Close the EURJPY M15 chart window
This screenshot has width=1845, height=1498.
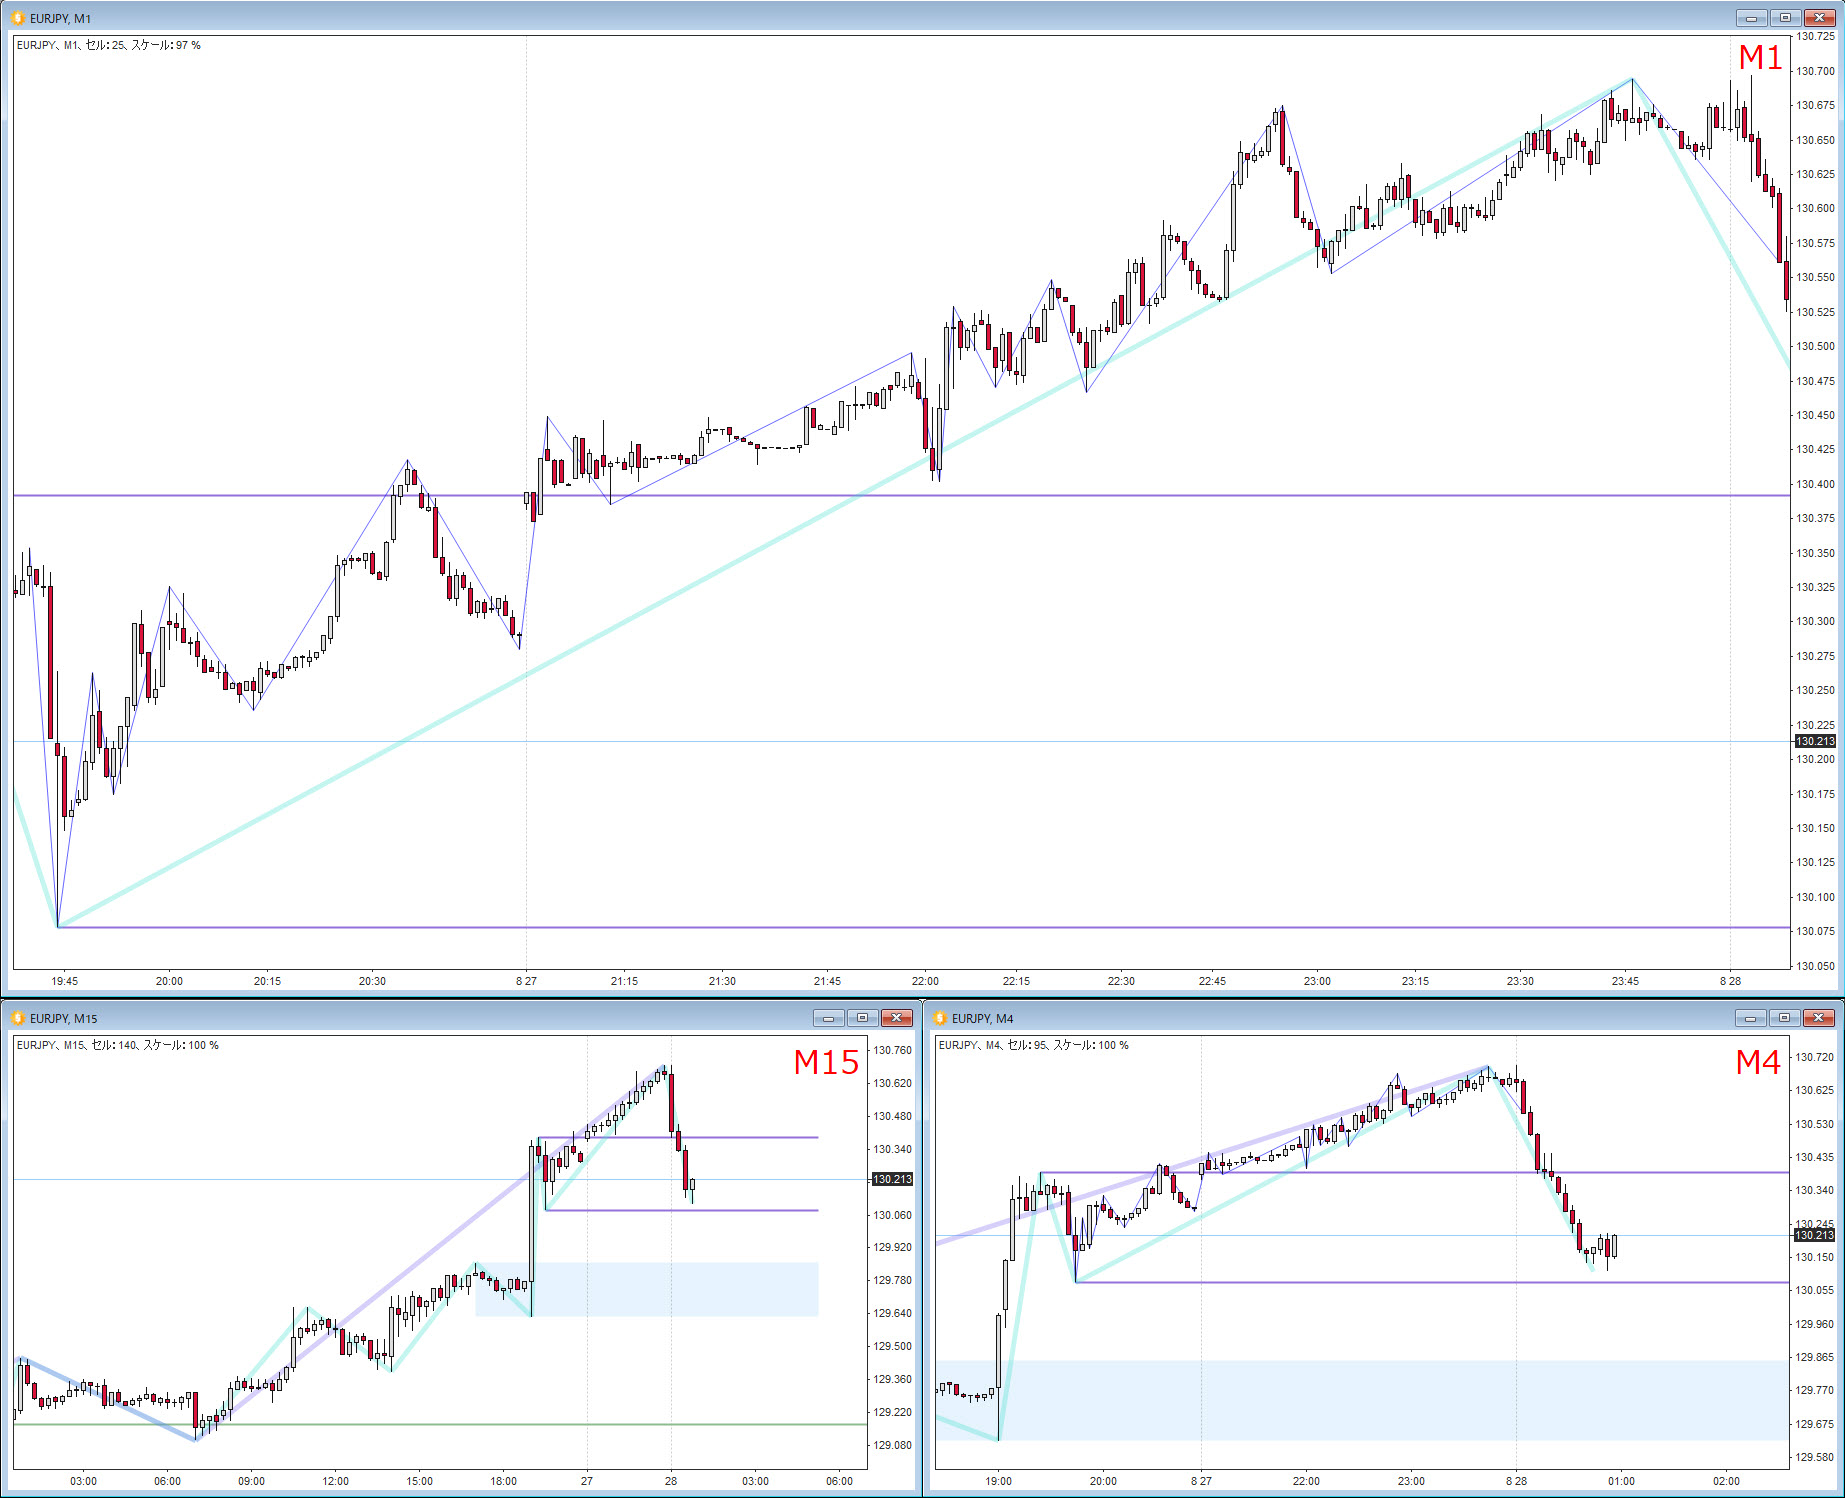point(896,1018)
